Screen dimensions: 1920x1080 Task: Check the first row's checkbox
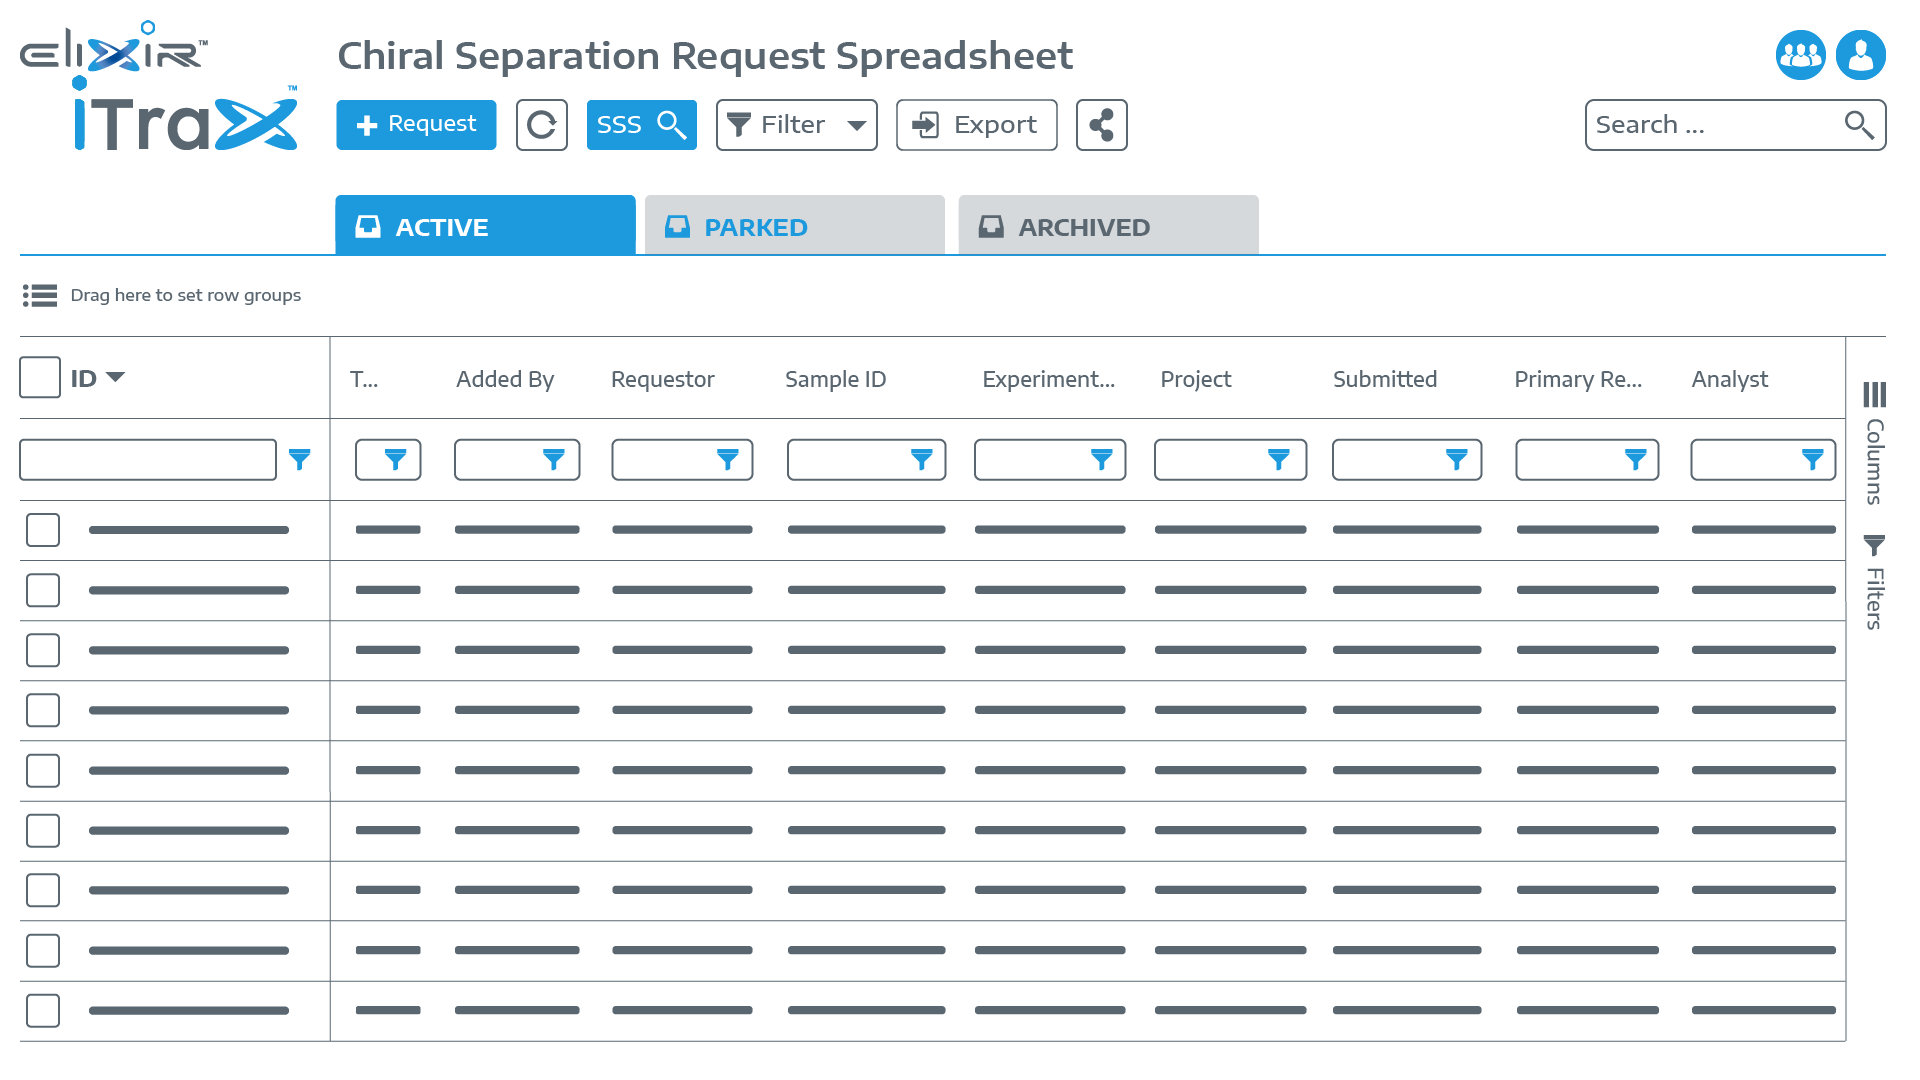[x=43, y=530]
